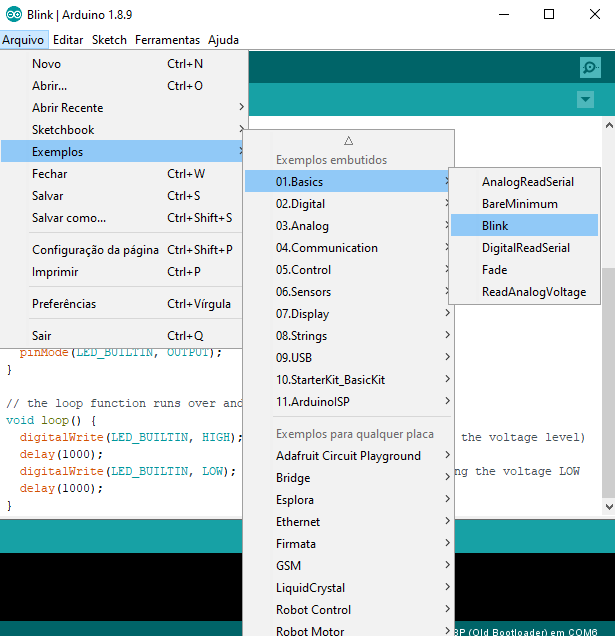Expand the 09.USB examples

pyautogui.click(x=348, y=357)
